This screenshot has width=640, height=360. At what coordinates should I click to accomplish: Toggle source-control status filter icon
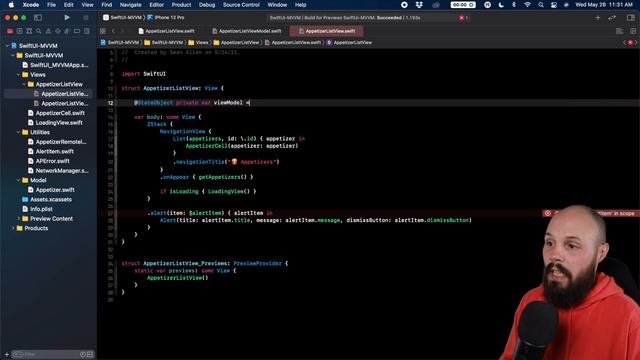tap(90, 354)
